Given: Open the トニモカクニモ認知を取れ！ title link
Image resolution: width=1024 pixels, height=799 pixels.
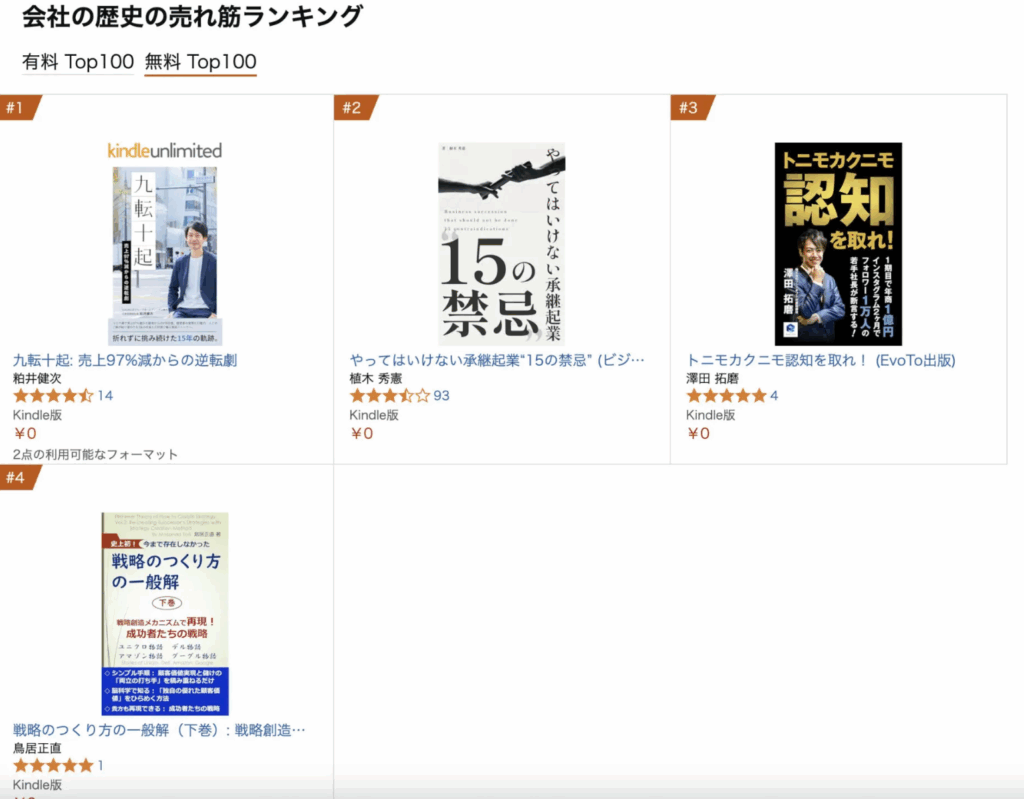Looking at the screenshot, I should [x=820, y=360].
